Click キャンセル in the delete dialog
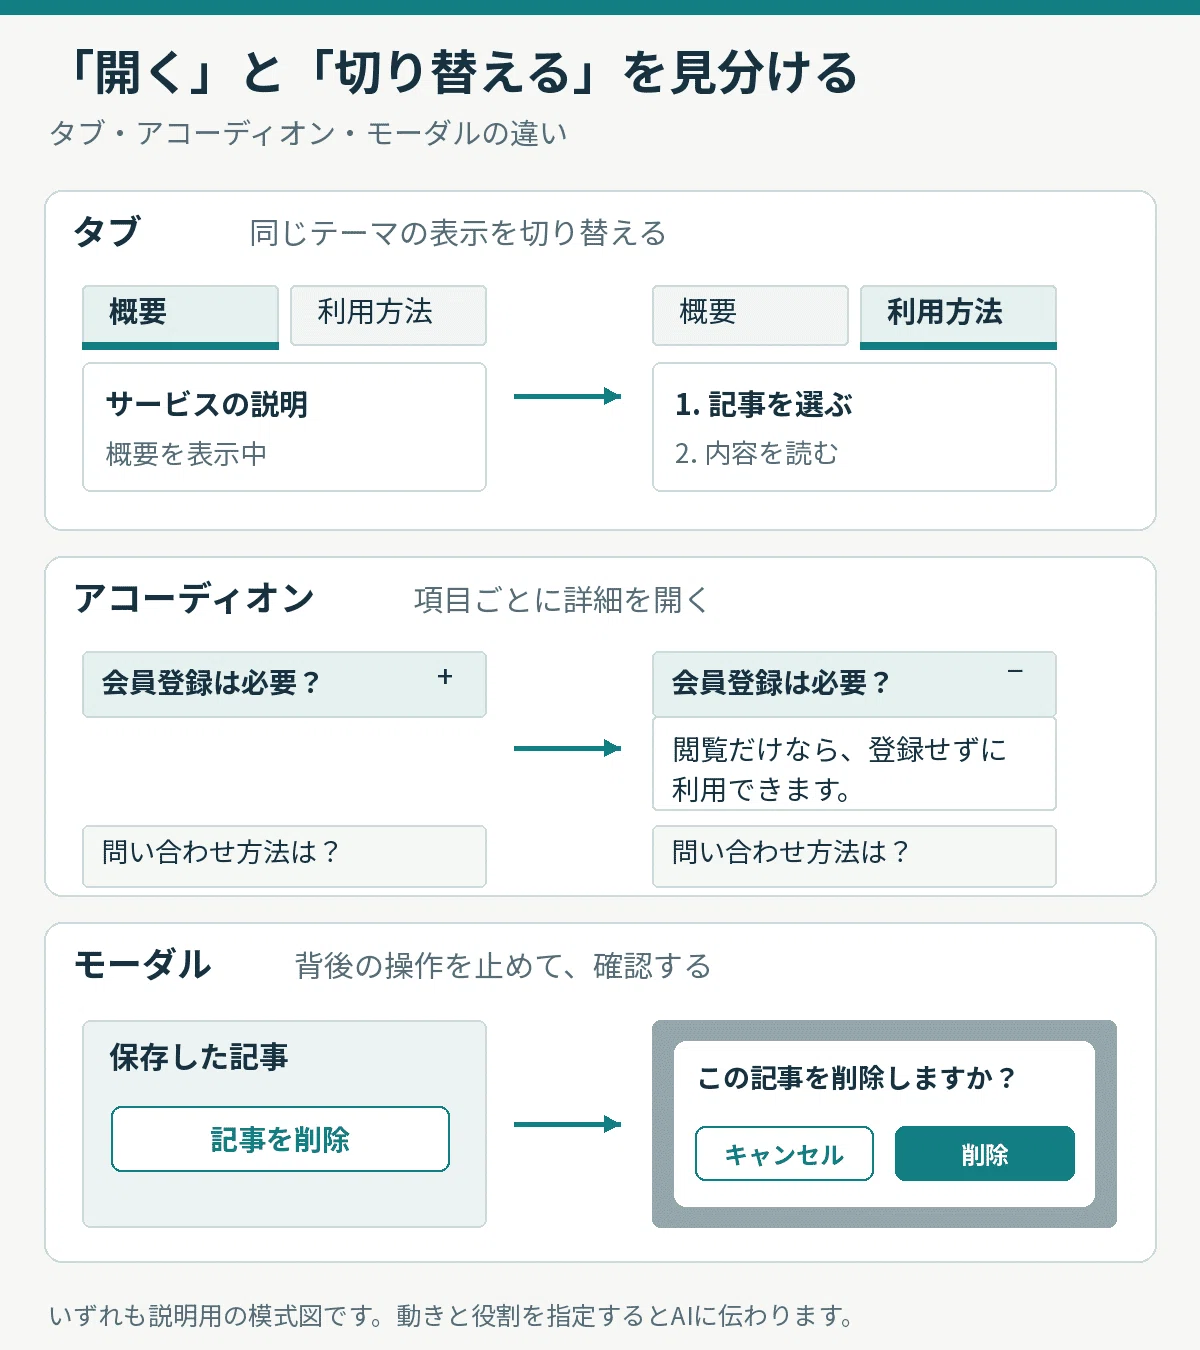Image resolution: width=1200 pixels, height=1350 pixels. point(784,1154)
